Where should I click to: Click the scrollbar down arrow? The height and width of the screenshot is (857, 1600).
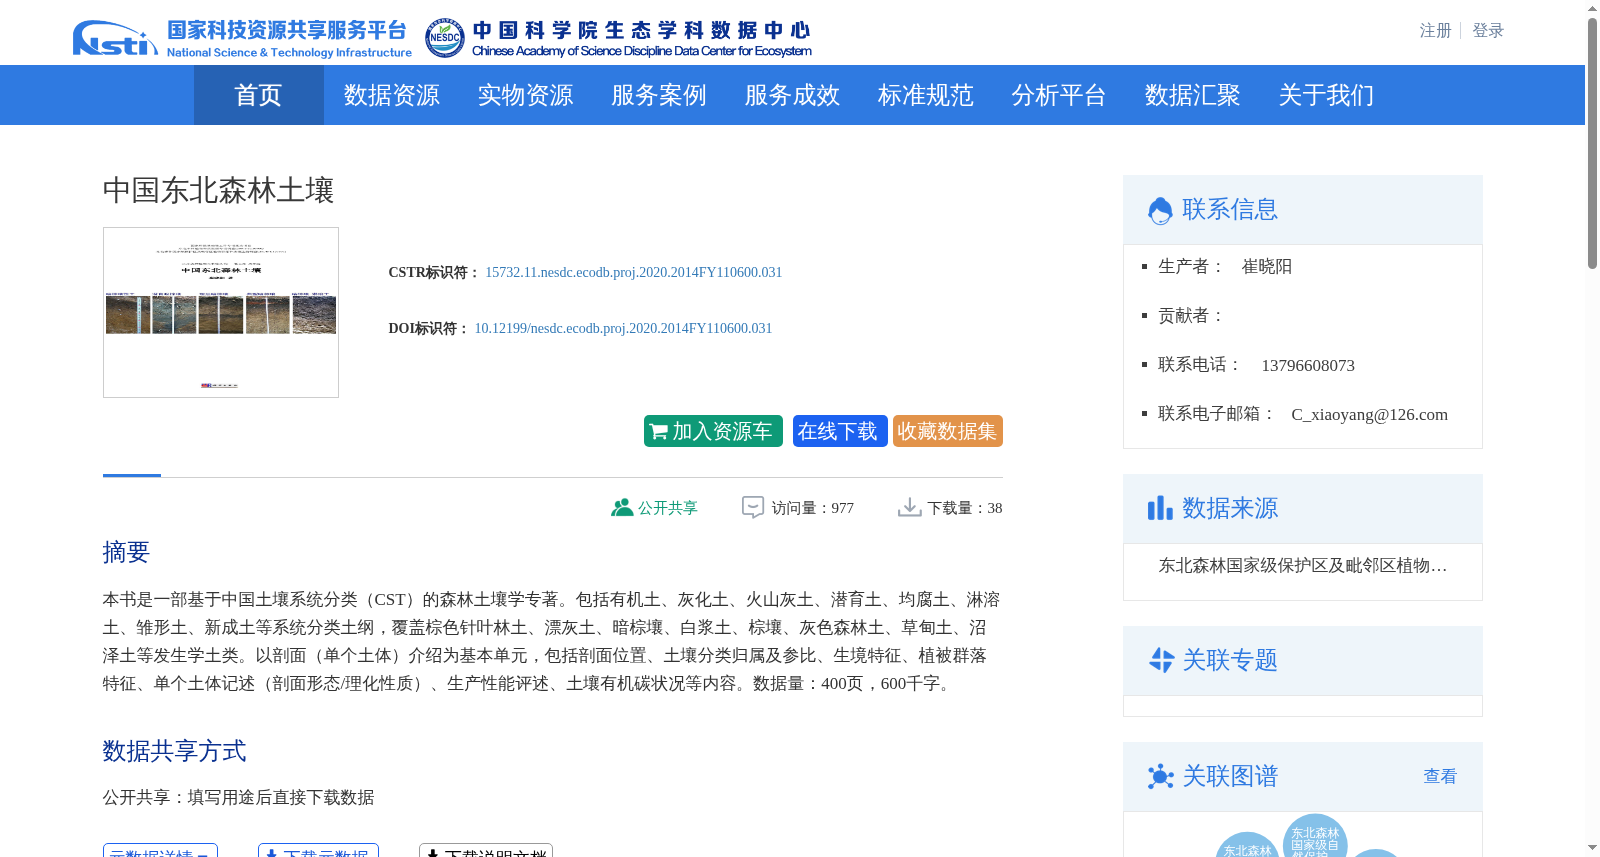[x=1592, y=849]
